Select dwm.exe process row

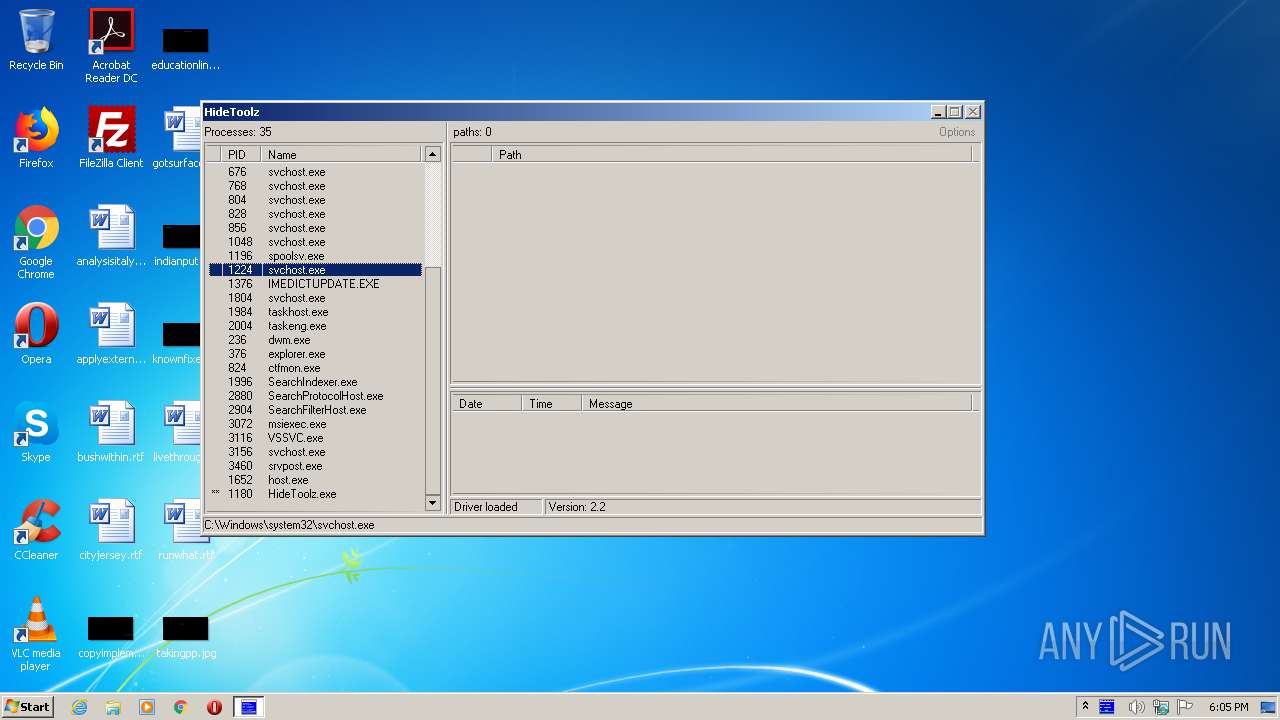point(315,340)
